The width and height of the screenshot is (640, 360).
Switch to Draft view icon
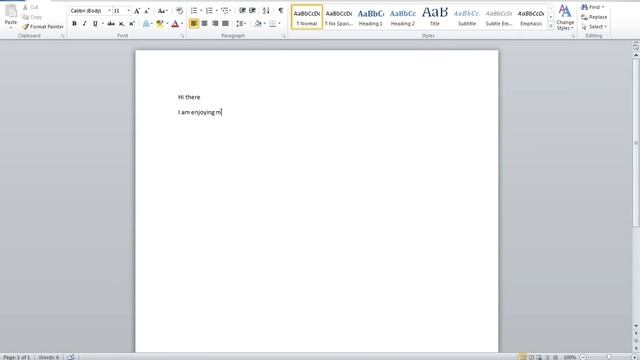(556, 357)
